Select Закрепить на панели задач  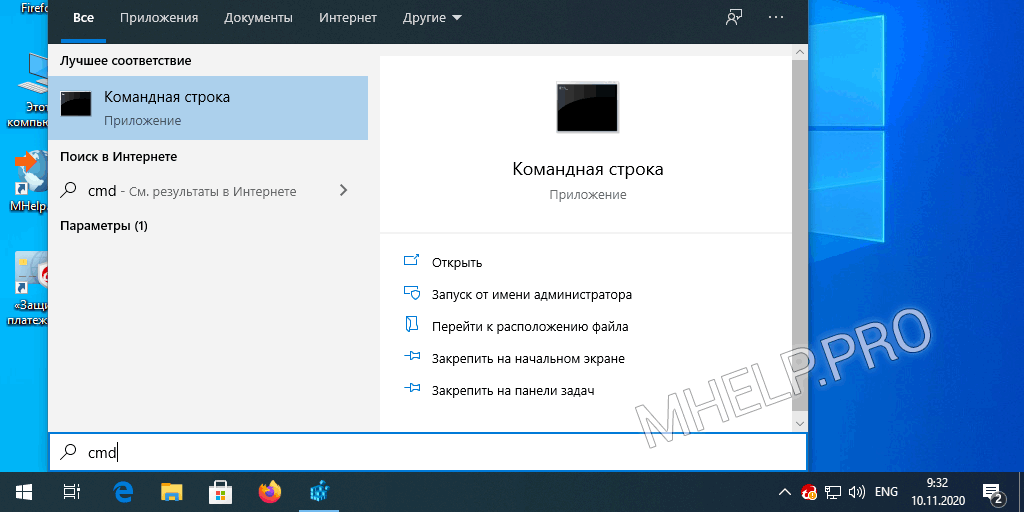click(513, 391)
